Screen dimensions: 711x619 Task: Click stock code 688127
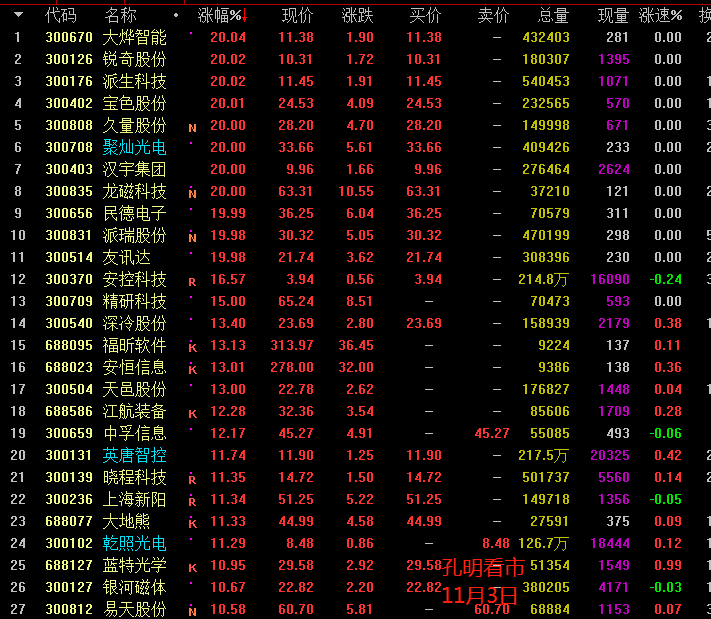69,565
